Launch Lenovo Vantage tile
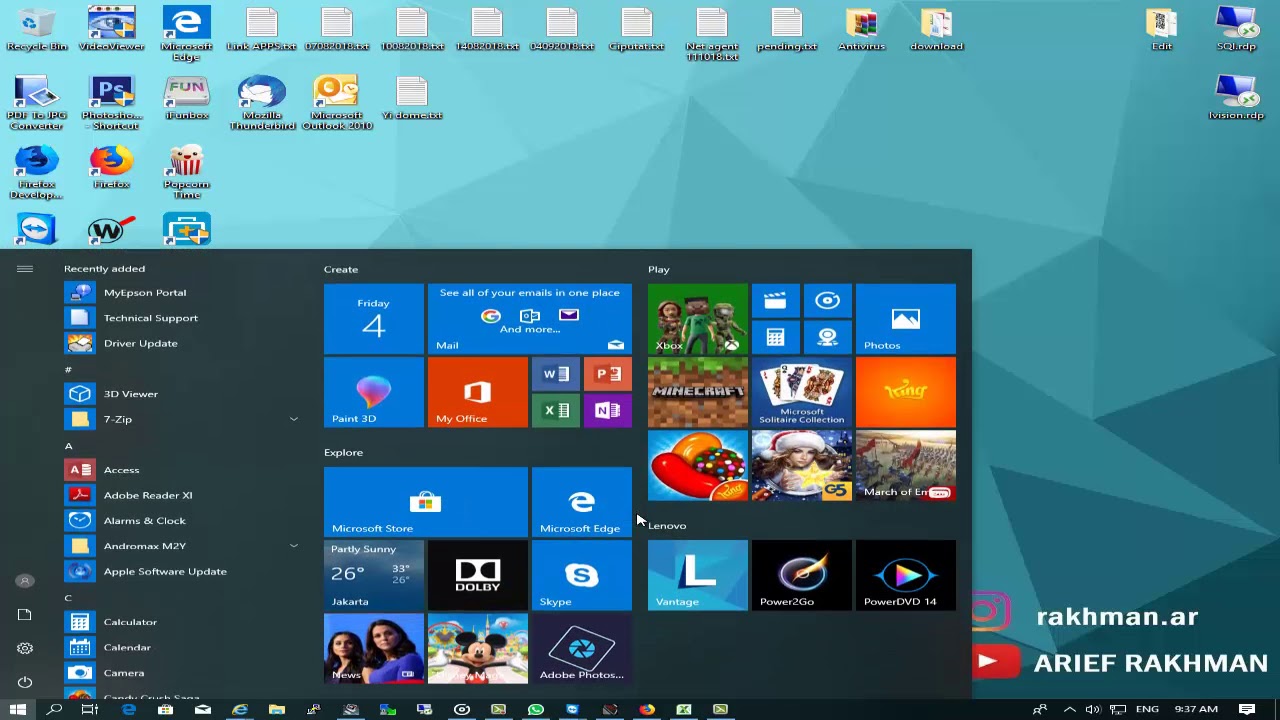1280x720 pixels. (697, 575)
